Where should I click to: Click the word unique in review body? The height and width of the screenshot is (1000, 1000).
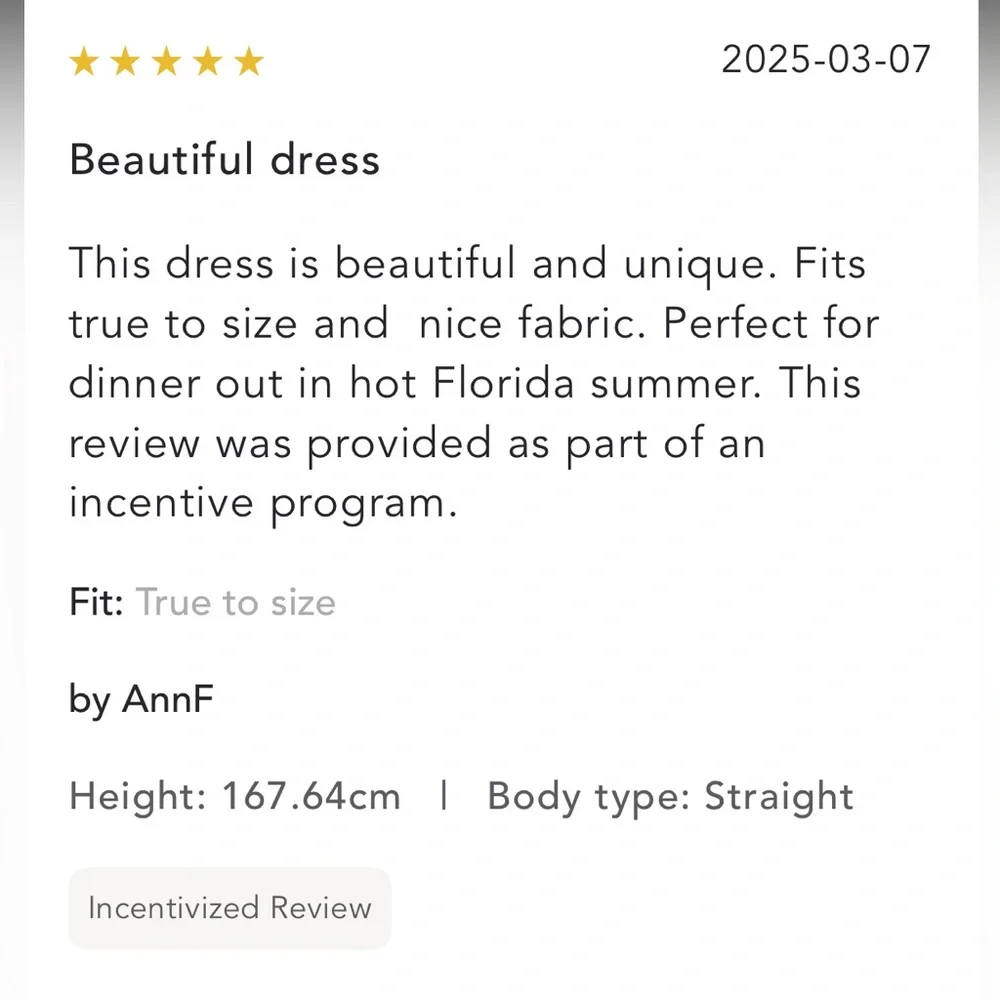700,265
